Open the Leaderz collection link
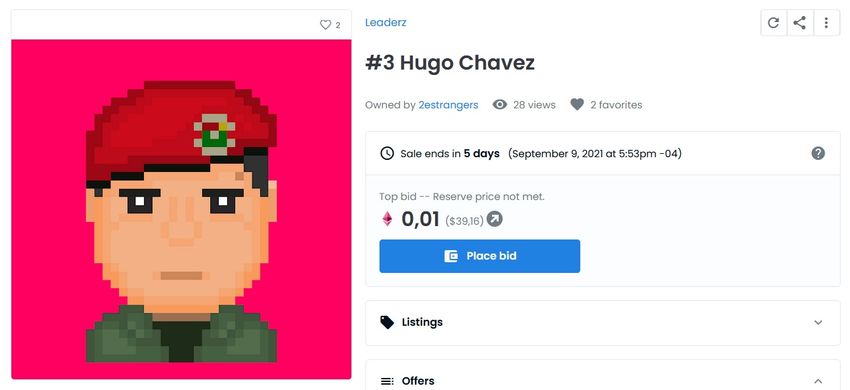Screen dimensions: 850x390 (385, 23)
